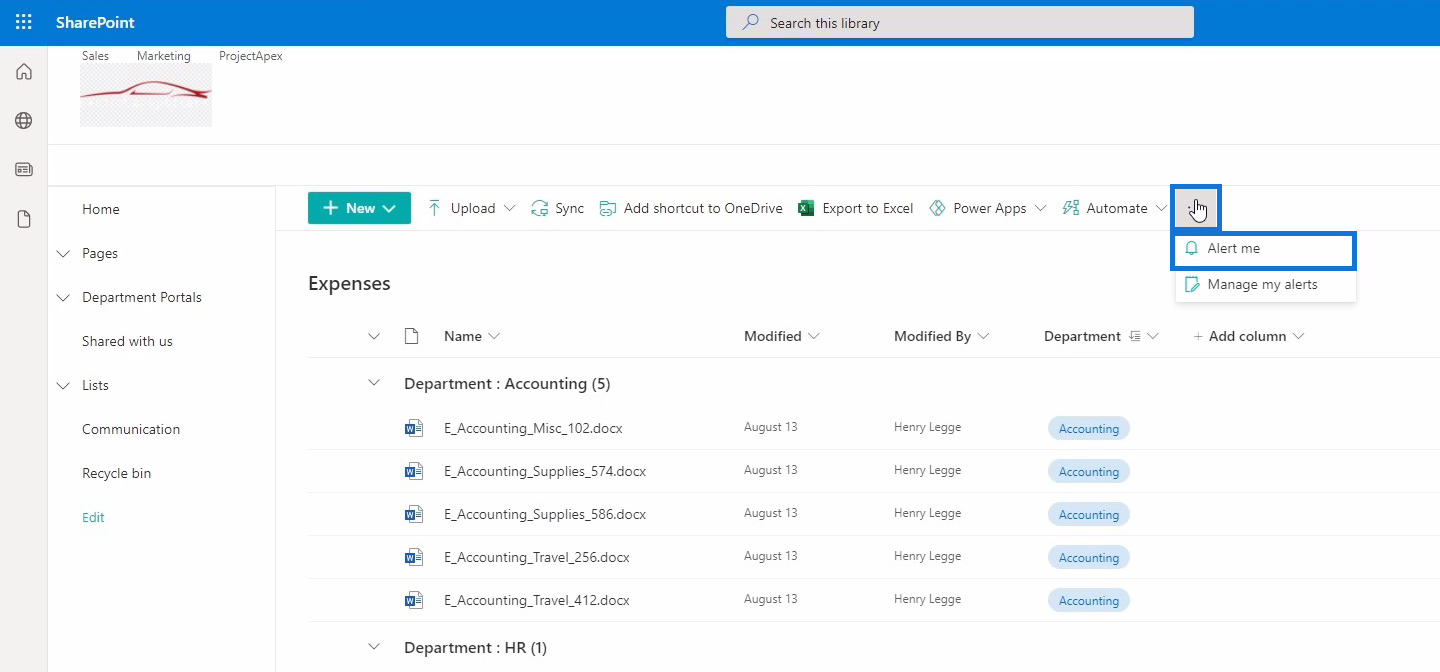The image size is (1440, 672).
Task: Click Word icon for E_Accounting_Travel_256.docx
Action: (x=413, y=557)
